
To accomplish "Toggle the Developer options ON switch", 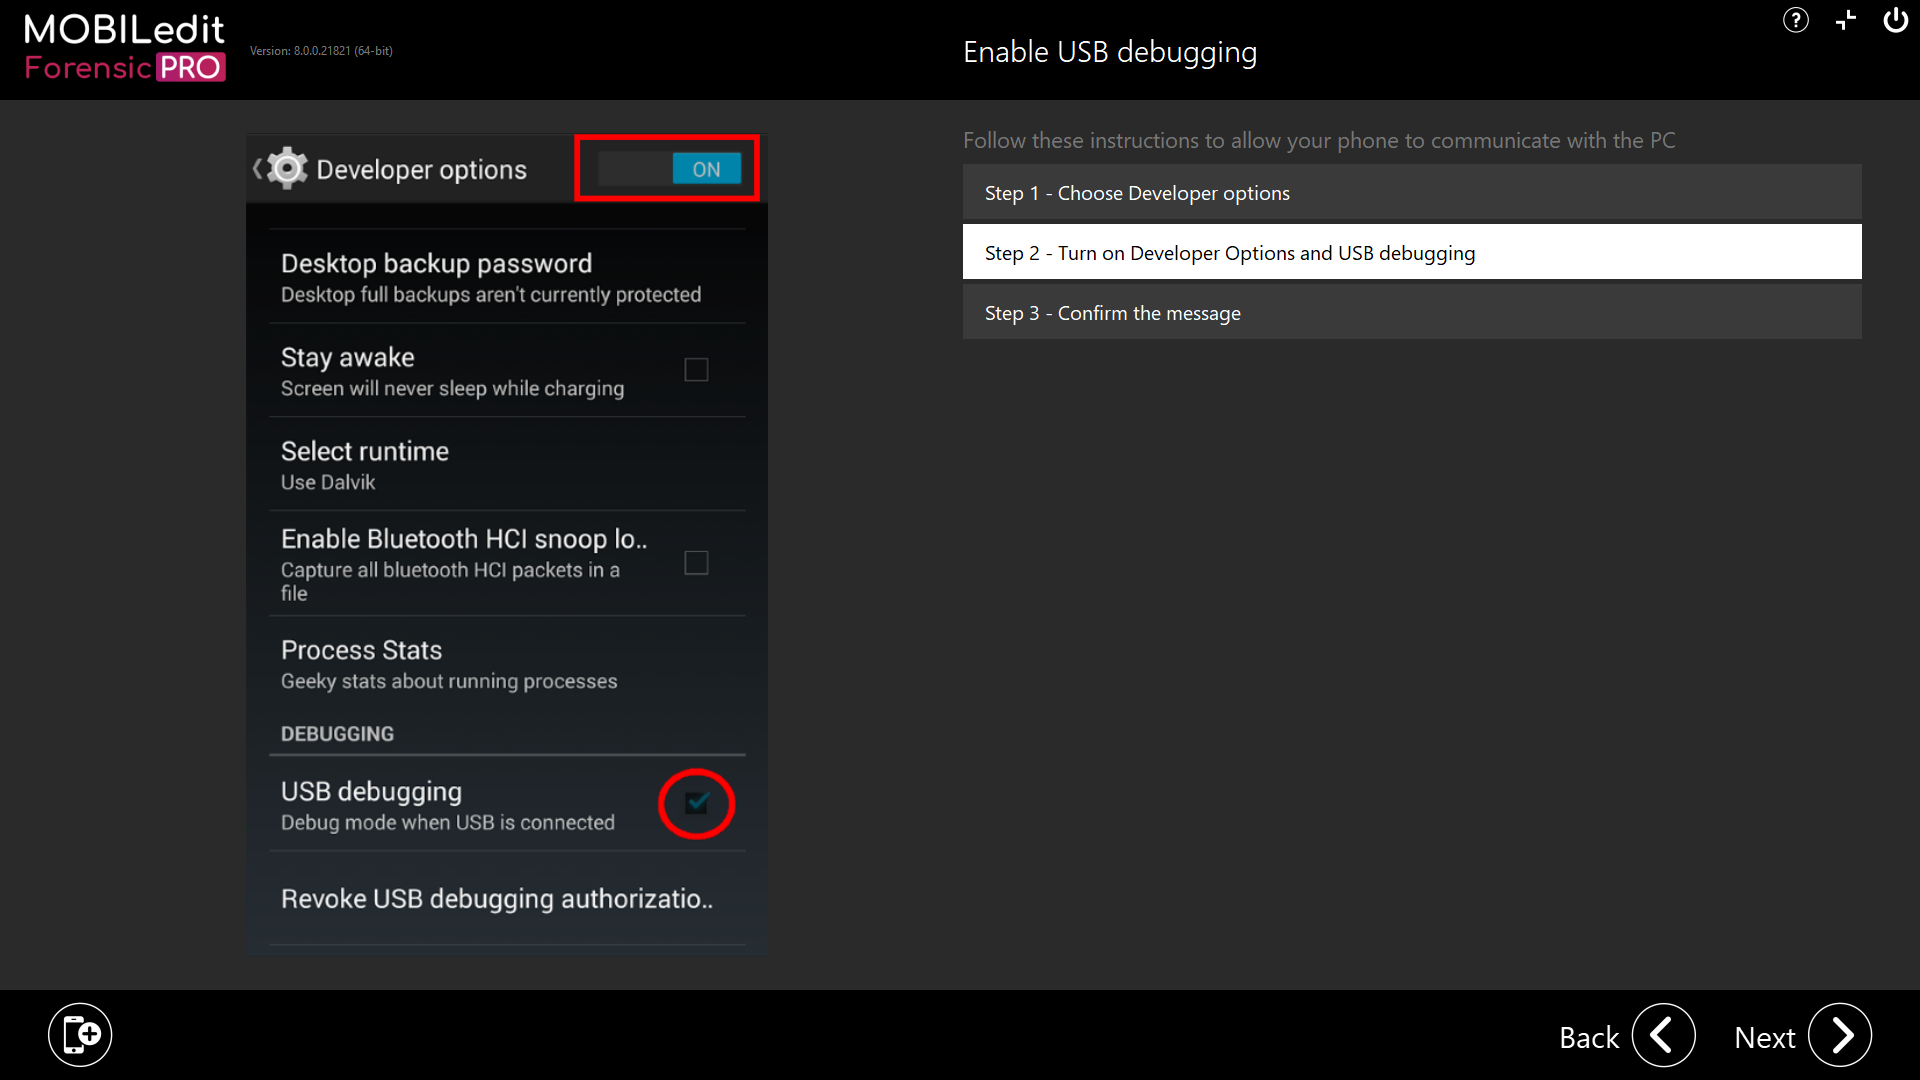I will click(668, 169).
